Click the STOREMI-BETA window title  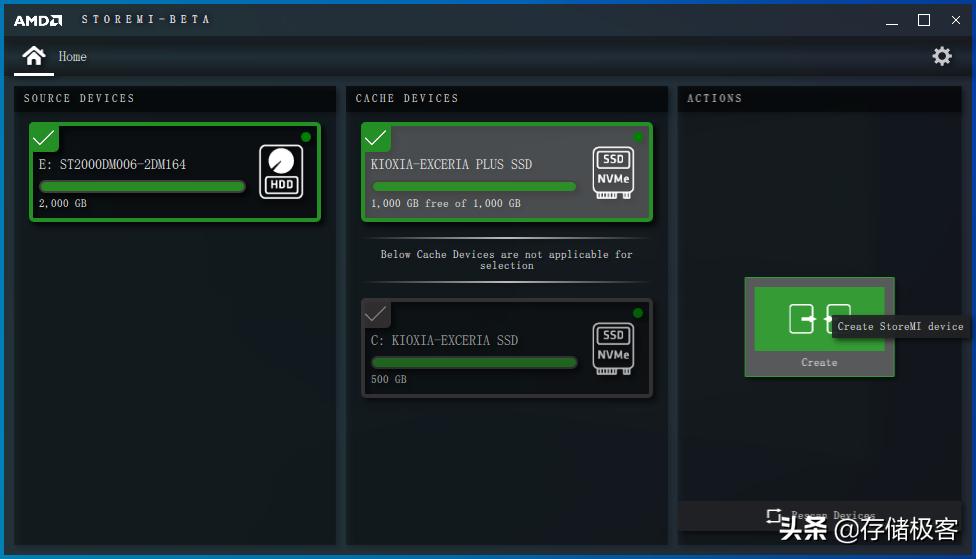pos(146,20)
